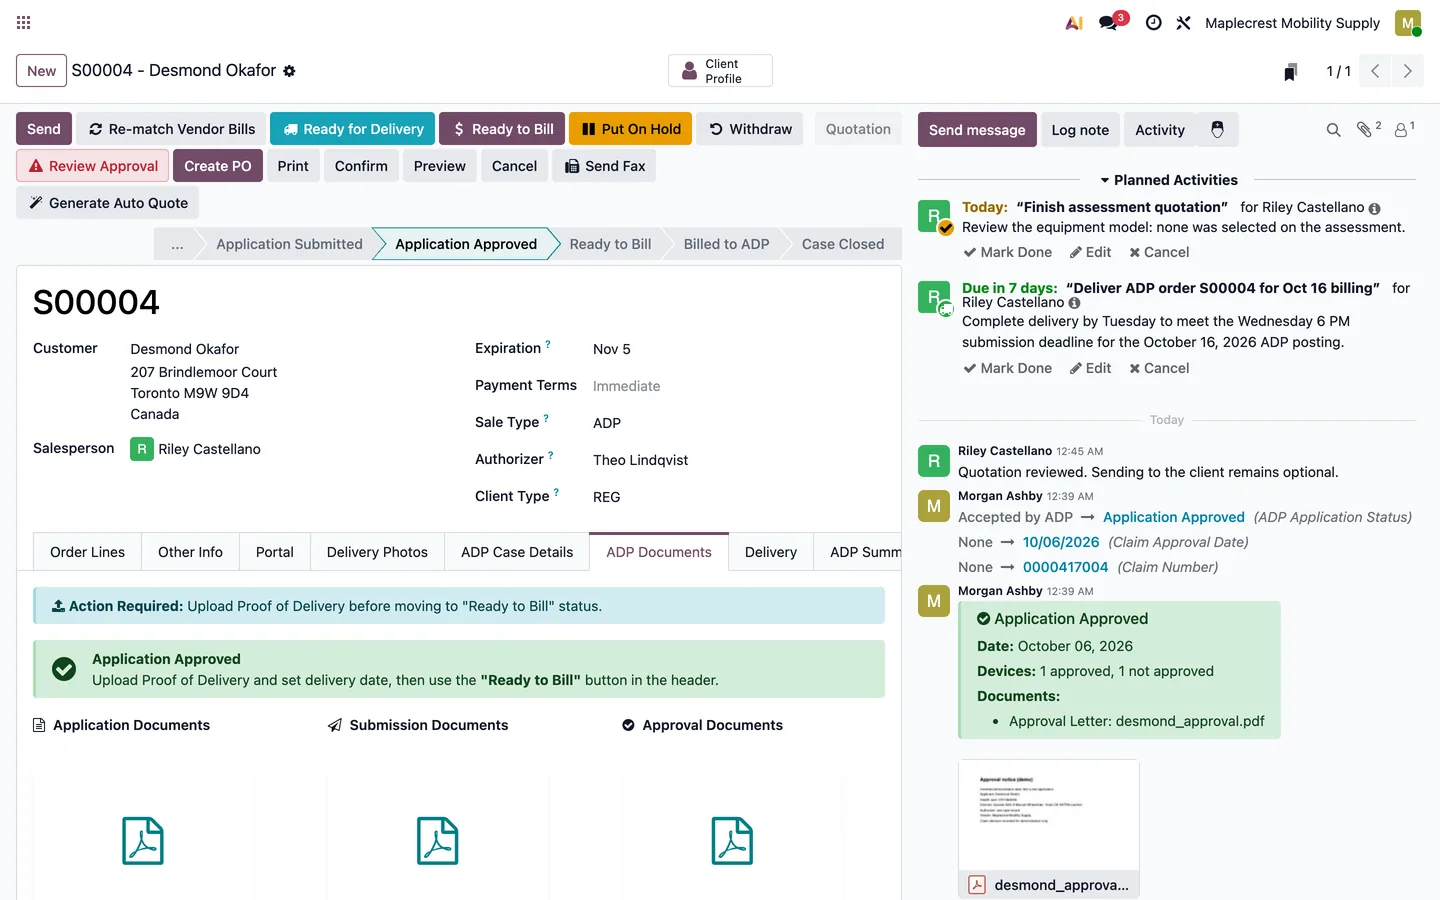
Task: Open the Maplecrest Mobility Supply company switcher
Action: click(x=1292, y=23)
